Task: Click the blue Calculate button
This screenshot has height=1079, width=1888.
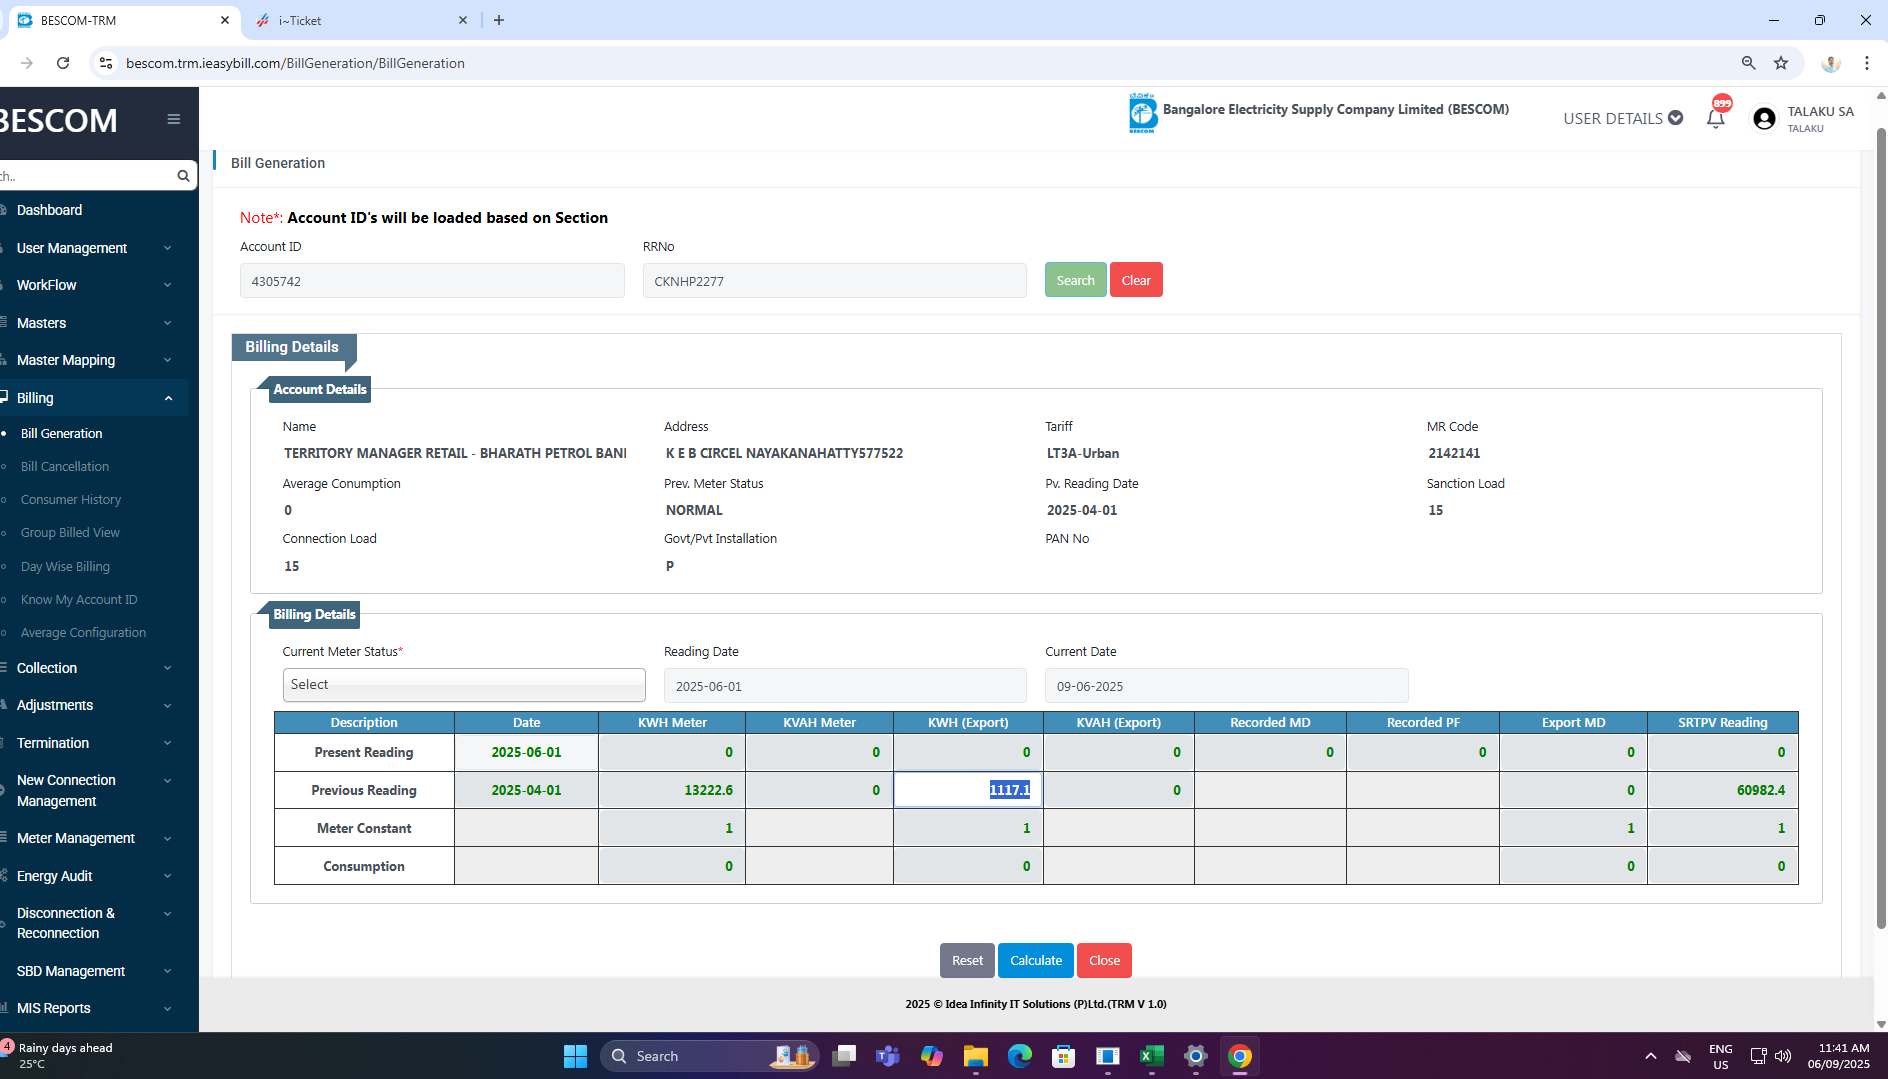Action: (1036, 960)
